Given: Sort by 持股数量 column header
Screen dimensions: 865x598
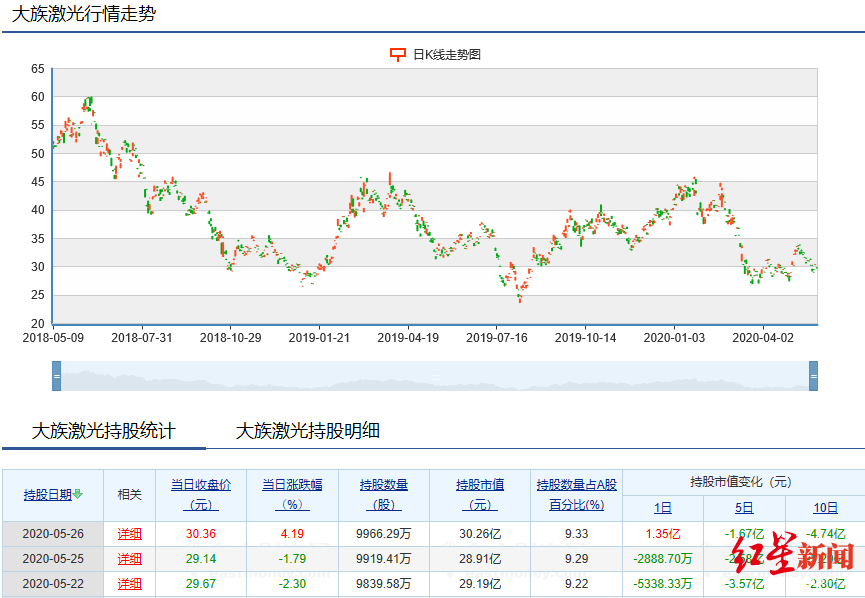Looking at the screenshot, I should point(384,495).
